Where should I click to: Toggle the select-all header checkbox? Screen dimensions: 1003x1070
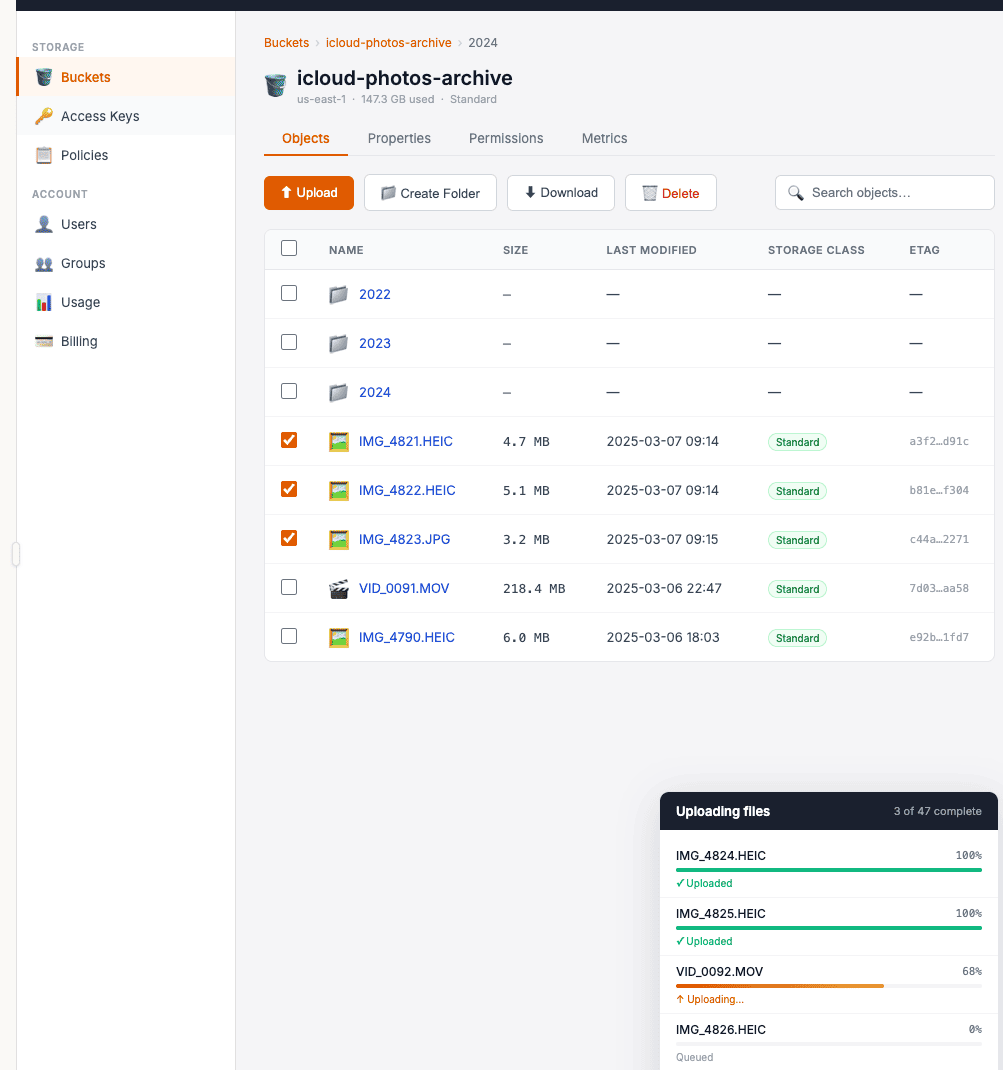[x=289, y=248]
